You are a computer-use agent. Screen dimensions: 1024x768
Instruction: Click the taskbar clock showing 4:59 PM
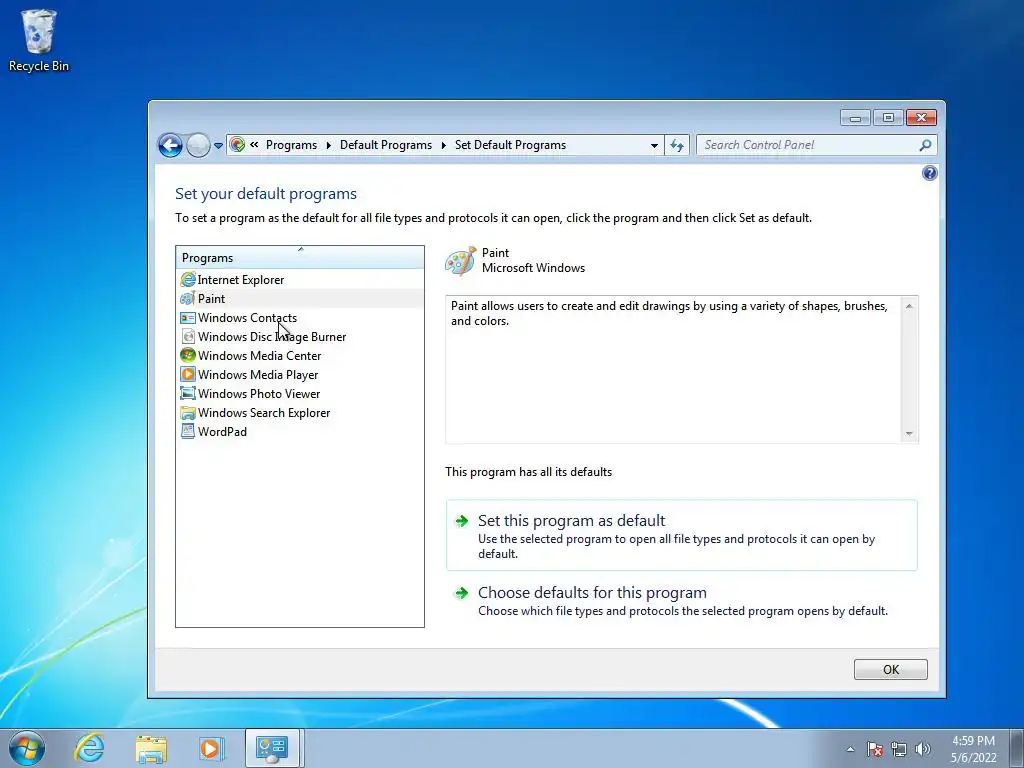tap(974, 749)
